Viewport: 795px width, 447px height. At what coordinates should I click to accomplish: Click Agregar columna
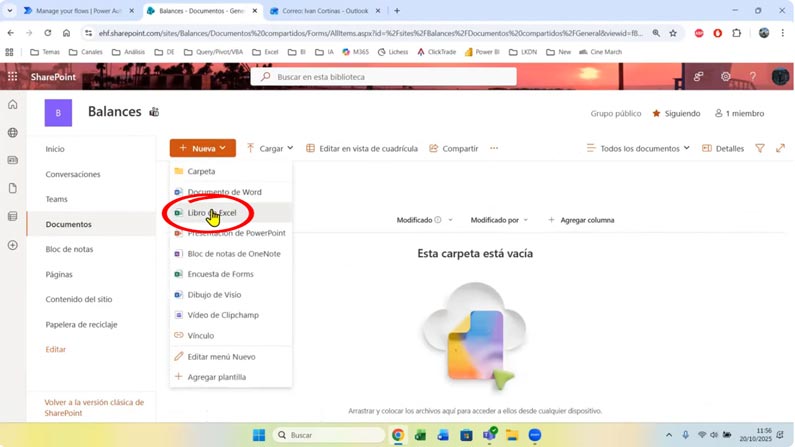581,220
